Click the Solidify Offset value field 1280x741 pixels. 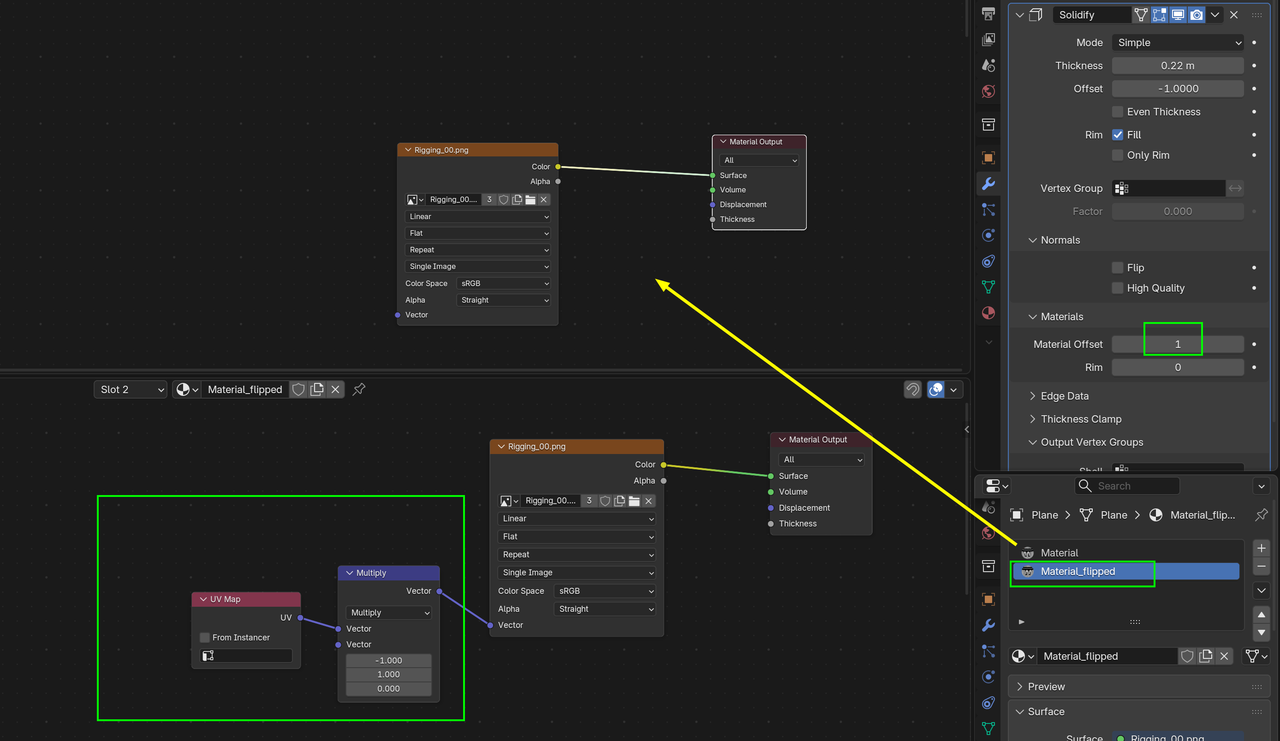coord(1178,89)
